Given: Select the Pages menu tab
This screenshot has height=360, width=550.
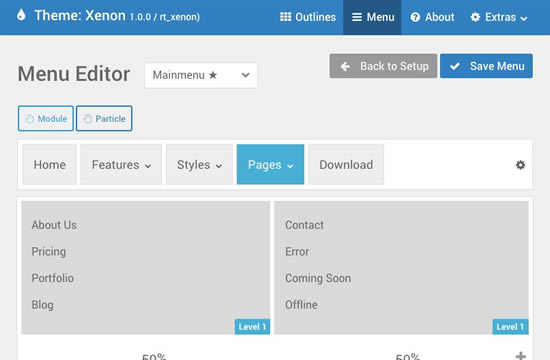Looking at the screenshot, I should pos(270,165).
